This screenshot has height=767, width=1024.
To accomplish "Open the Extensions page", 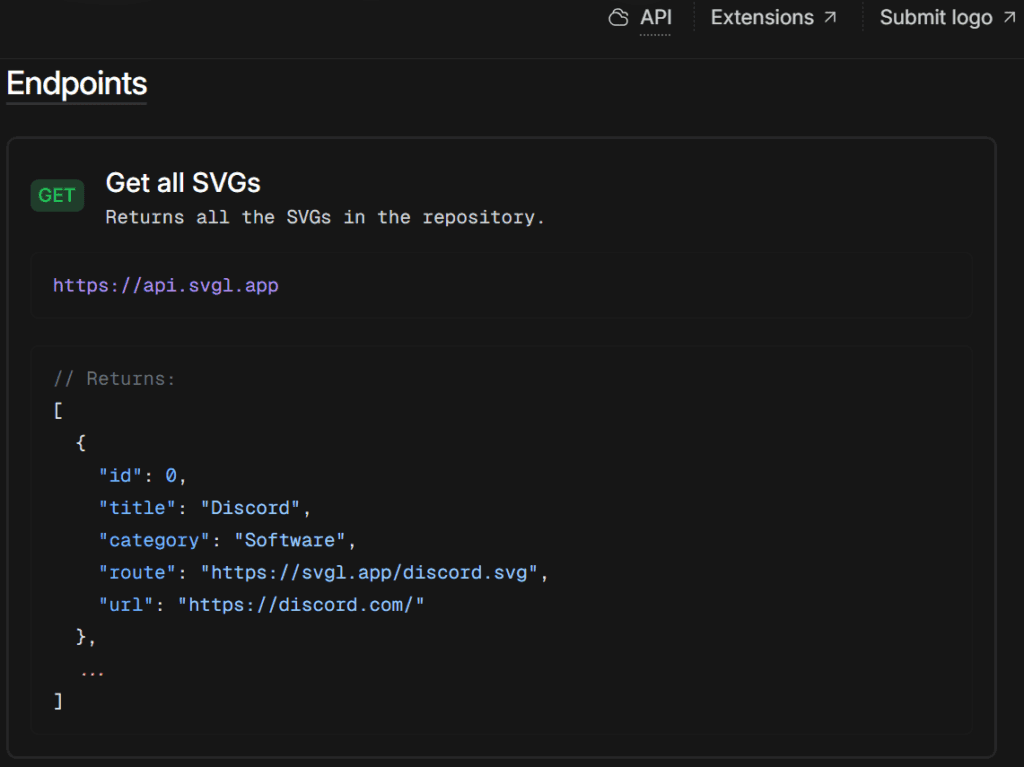I will 762,17.
